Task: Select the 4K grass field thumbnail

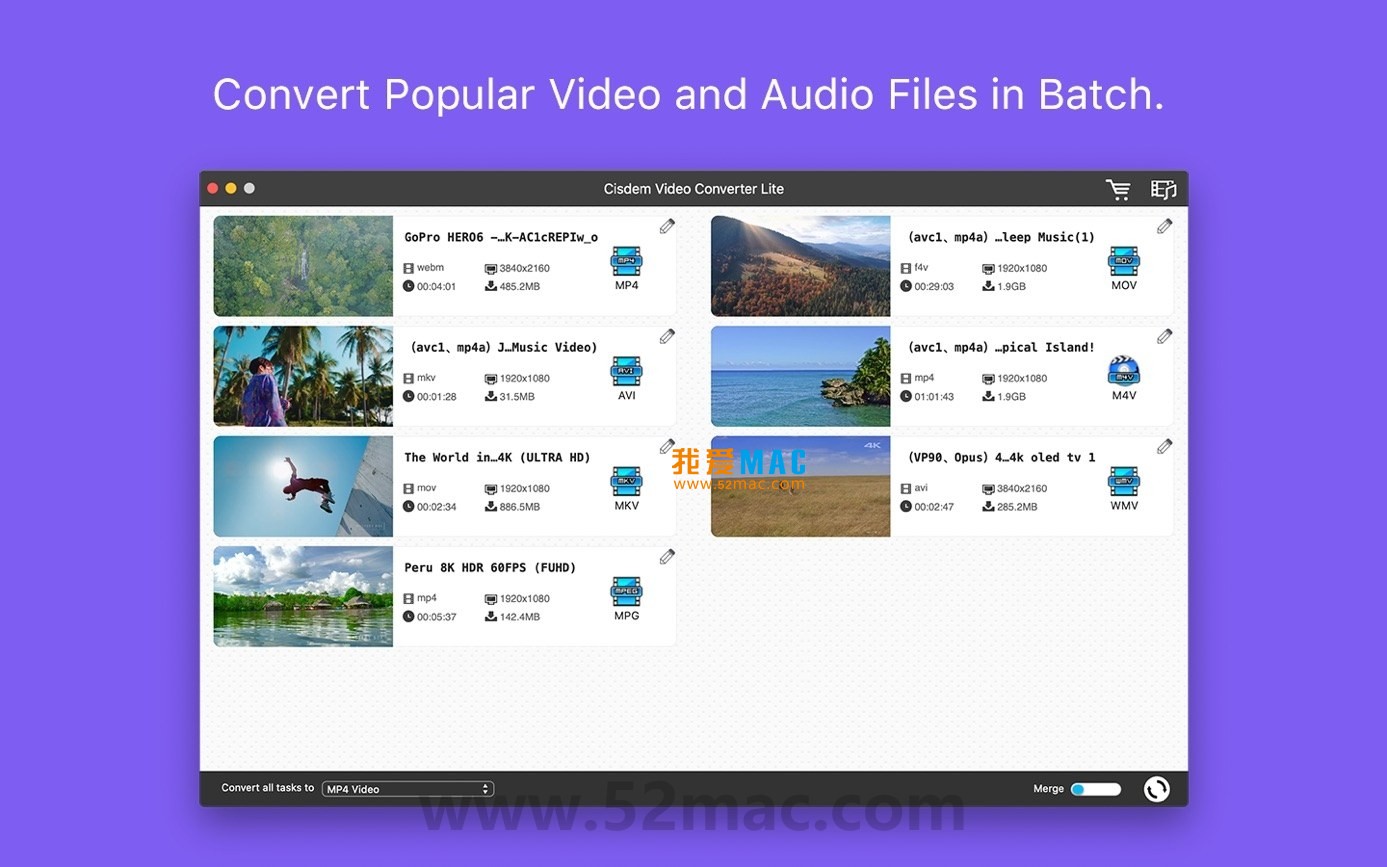Action: pos(800,486)
